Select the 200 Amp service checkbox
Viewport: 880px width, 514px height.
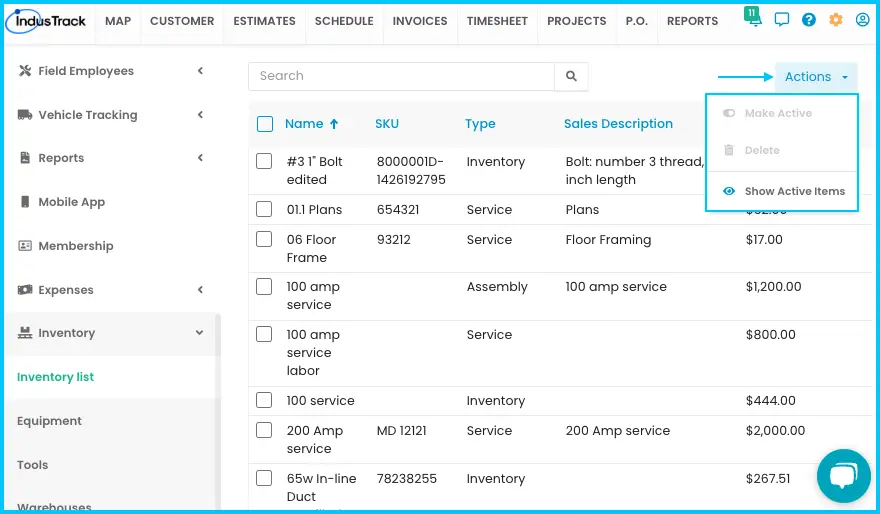(264, 430)
